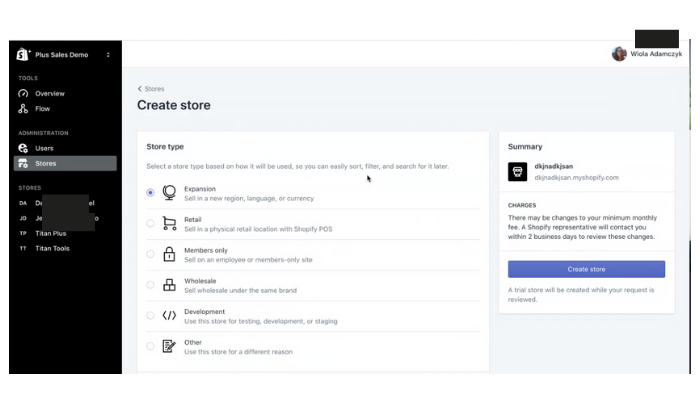Select the Retail radio button
This screenshot has width=700, height=420.
coord(150,223)
